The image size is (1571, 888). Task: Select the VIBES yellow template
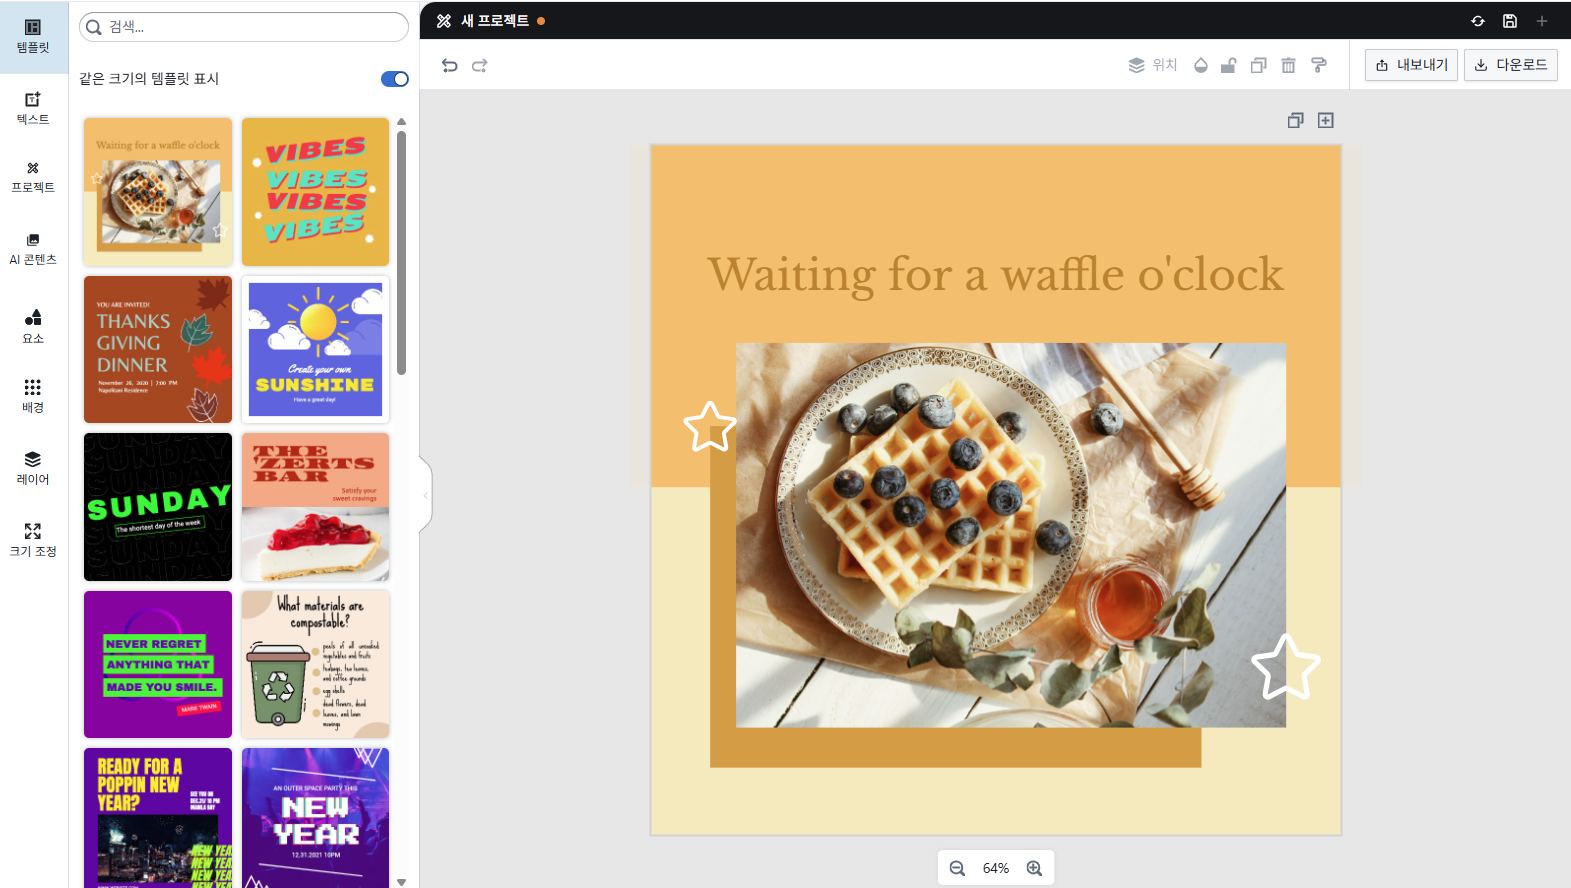coord(315,192)
